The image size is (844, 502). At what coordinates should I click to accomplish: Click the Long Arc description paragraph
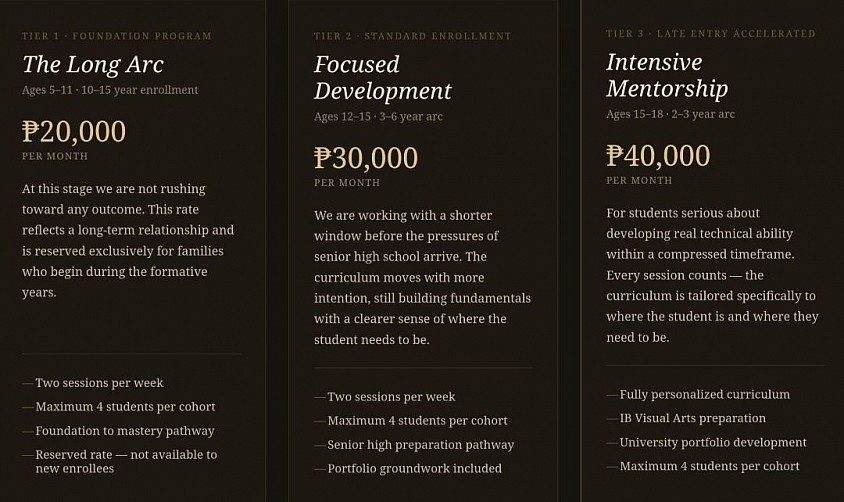click(128, 241)
